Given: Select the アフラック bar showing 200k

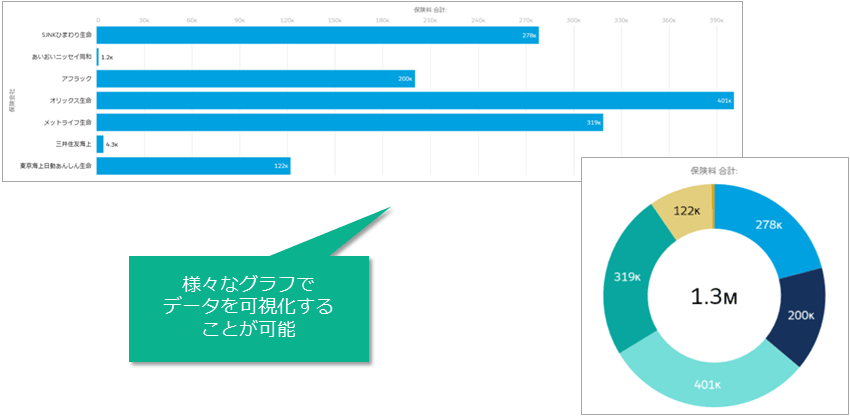Looking at the screenshot, I should point(256,79).
